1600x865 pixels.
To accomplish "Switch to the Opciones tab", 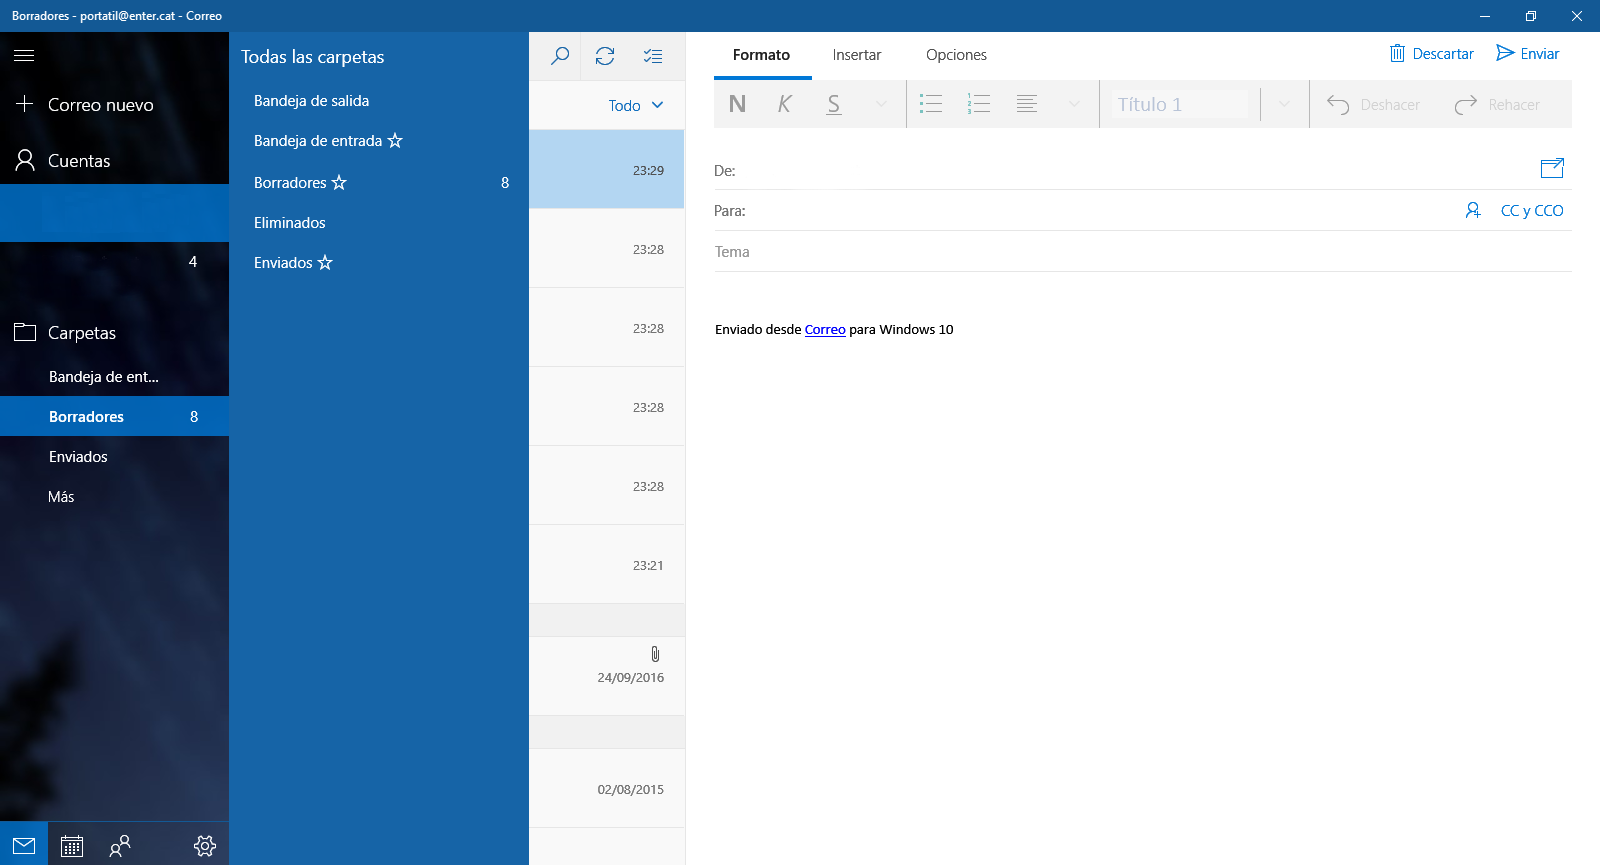I will (x=956, y=55).
